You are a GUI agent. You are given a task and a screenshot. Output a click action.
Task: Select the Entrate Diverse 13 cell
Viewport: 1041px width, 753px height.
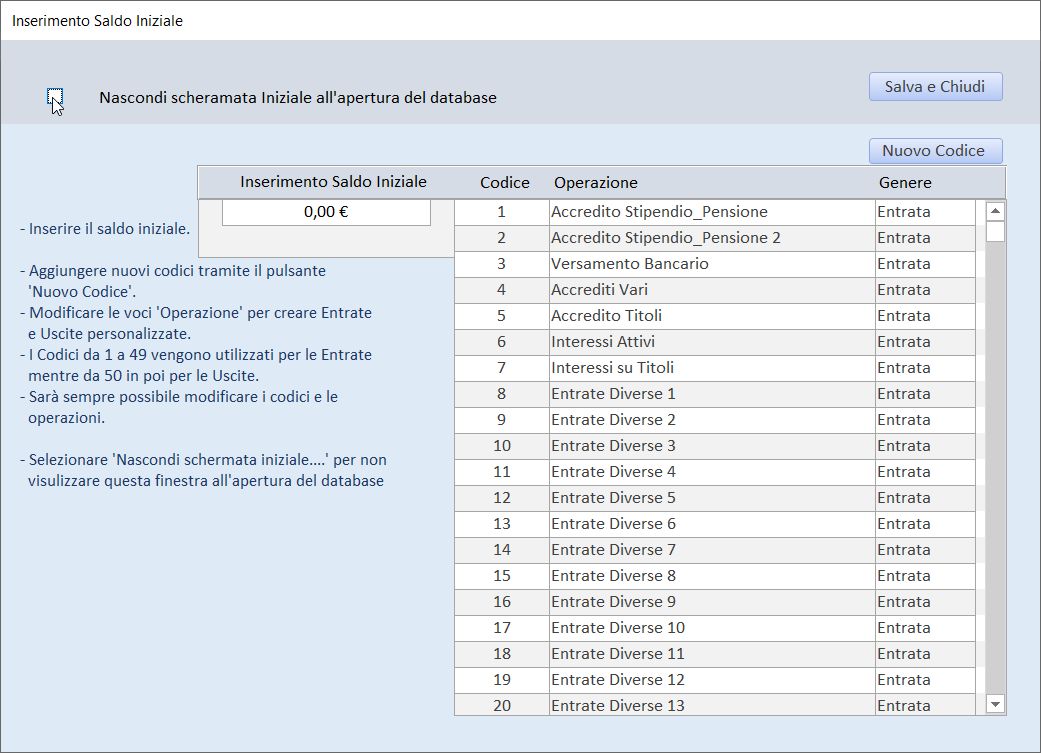click(x=712, y=705)
